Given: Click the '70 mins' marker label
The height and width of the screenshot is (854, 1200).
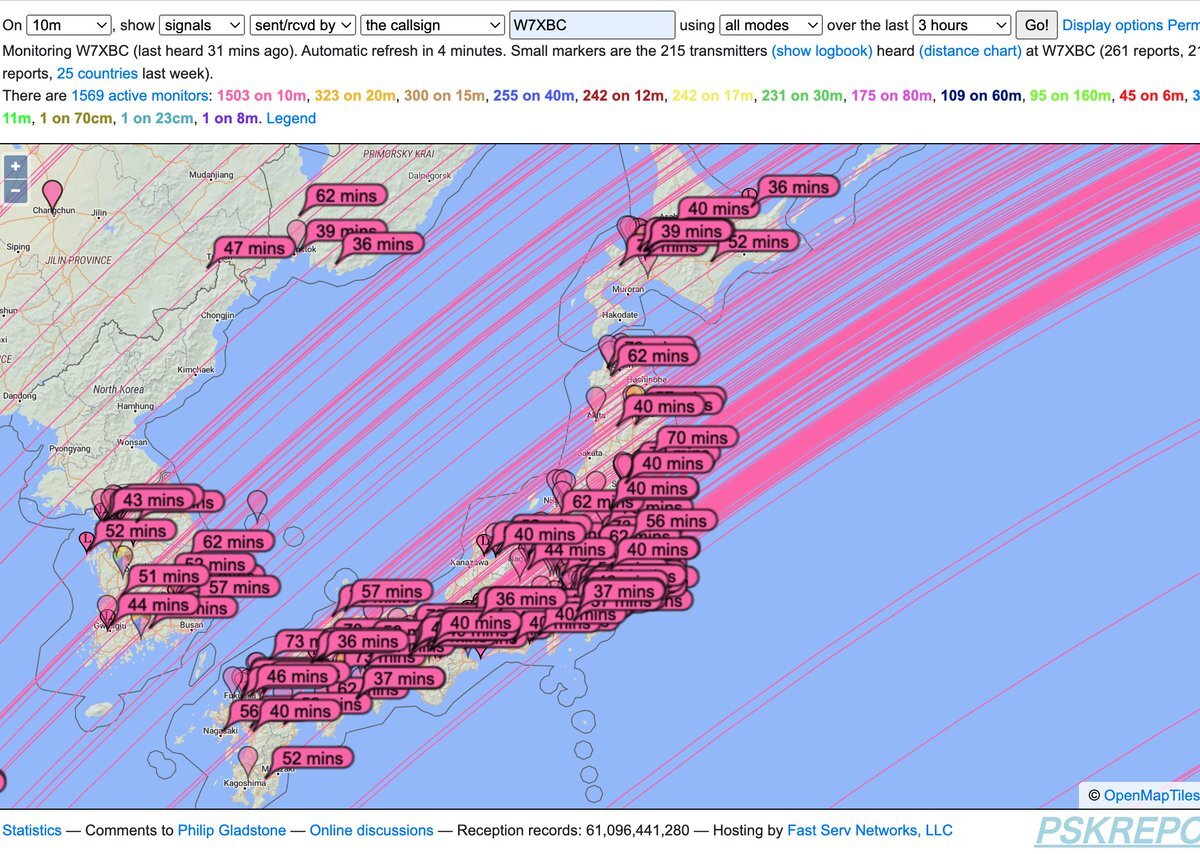Looking at the screenshot, I should (697, 437).
